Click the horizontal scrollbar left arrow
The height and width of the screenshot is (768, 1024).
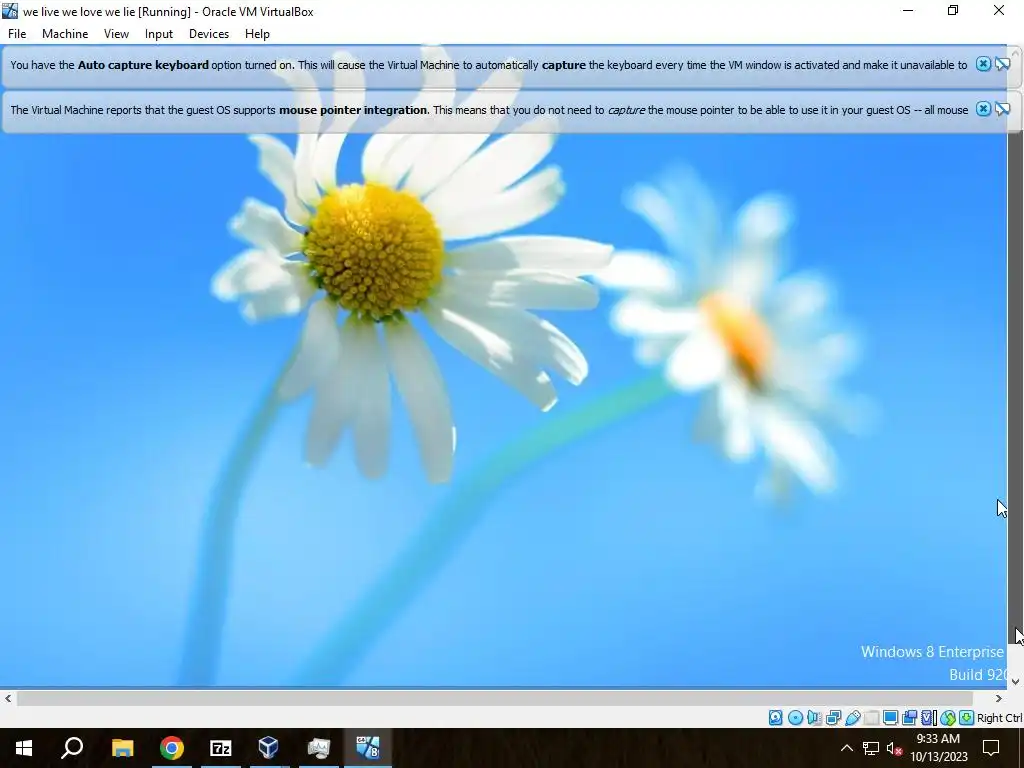[x=8, y=698]
